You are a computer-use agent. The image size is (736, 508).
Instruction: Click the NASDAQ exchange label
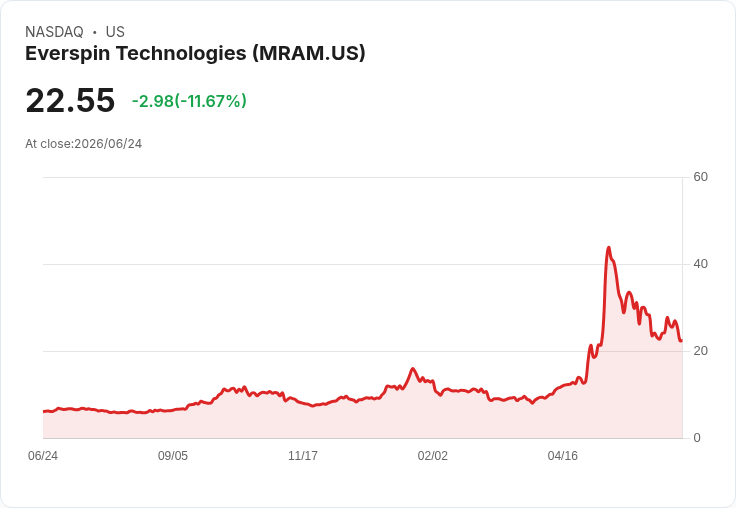pyautogui.click(x=54, y=32)
